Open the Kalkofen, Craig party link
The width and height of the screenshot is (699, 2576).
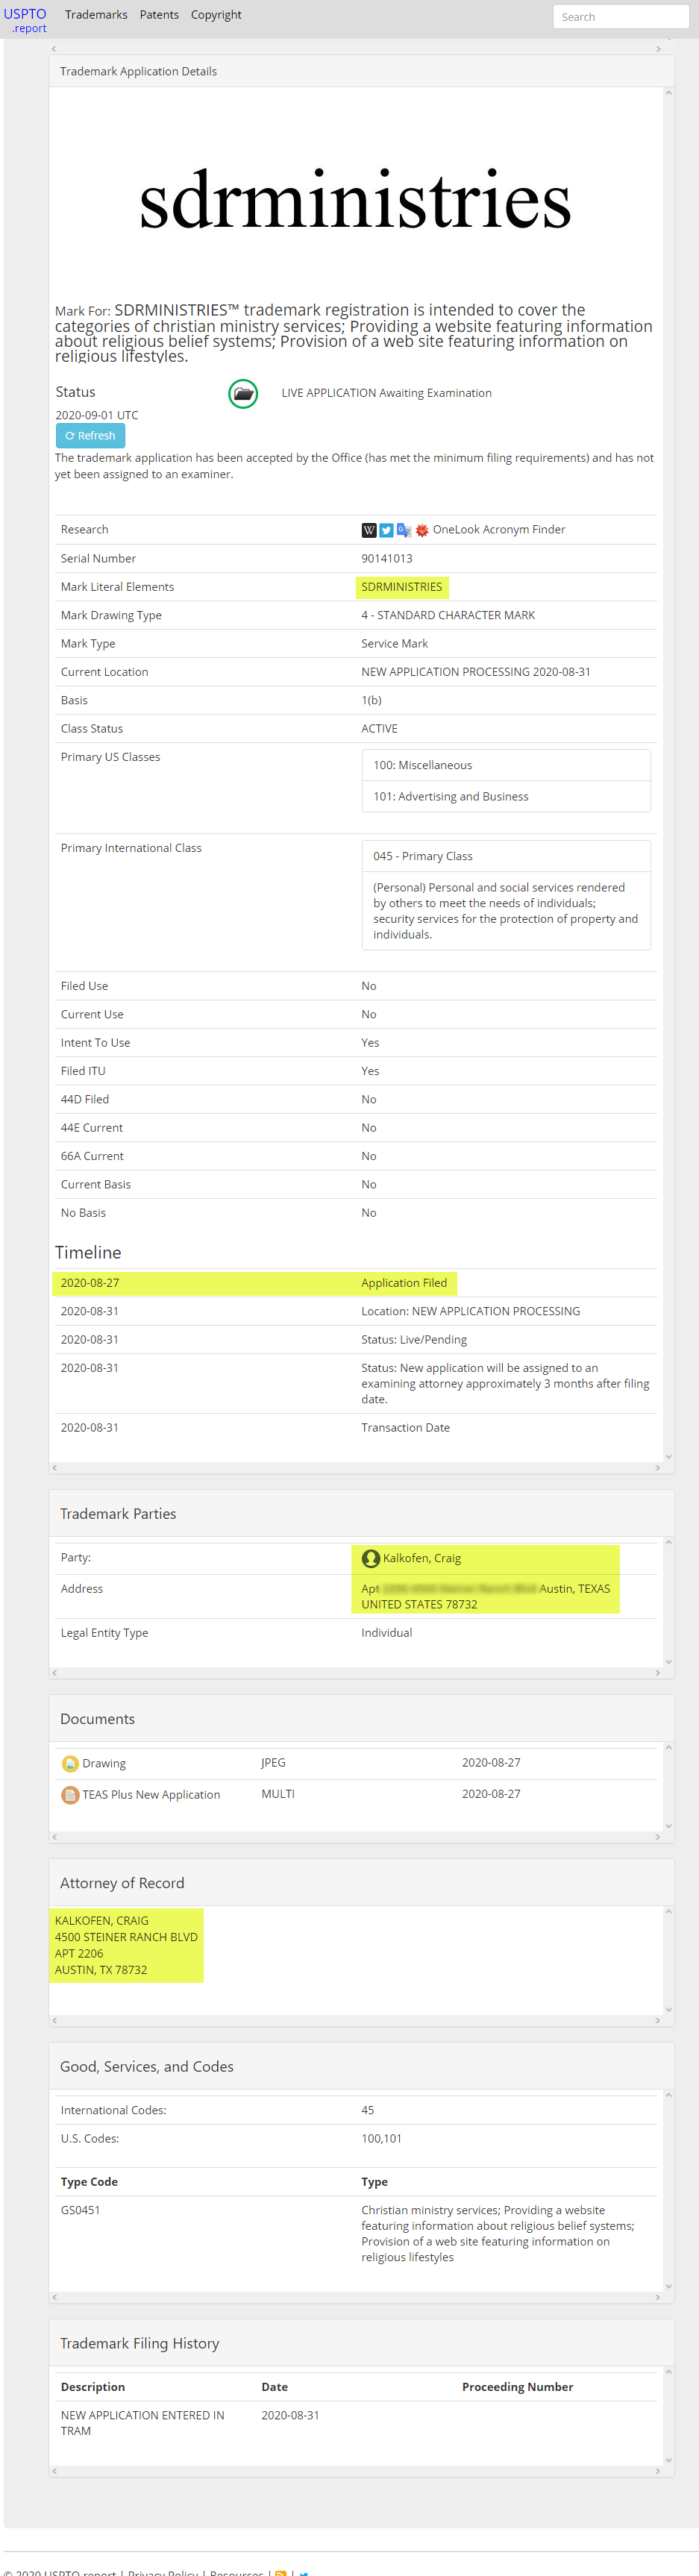[x=422, y=1558]
